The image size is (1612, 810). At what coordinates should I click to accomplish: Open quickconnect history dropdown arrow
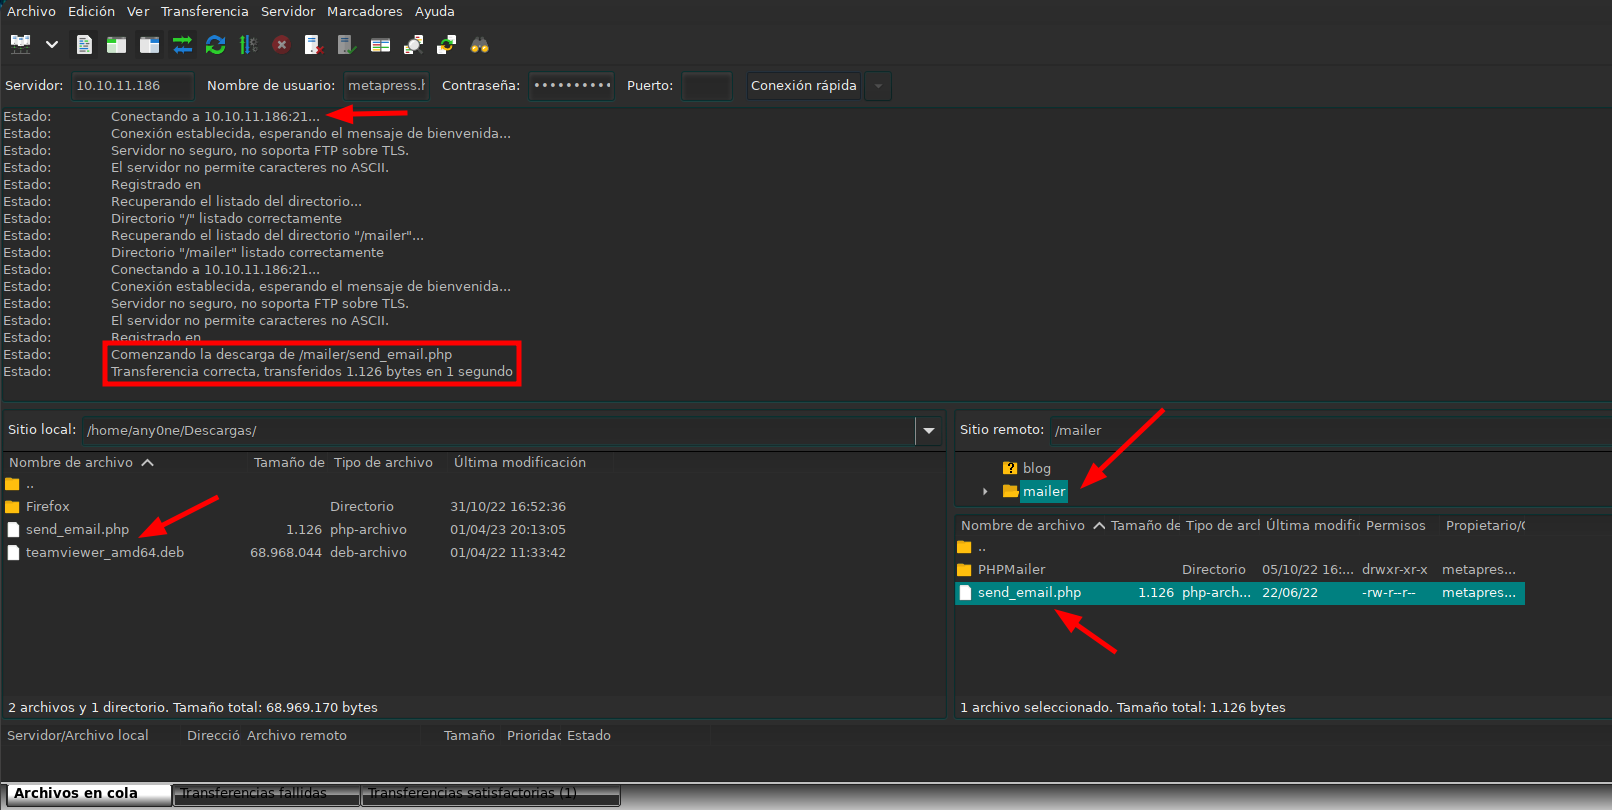point(878,86)
